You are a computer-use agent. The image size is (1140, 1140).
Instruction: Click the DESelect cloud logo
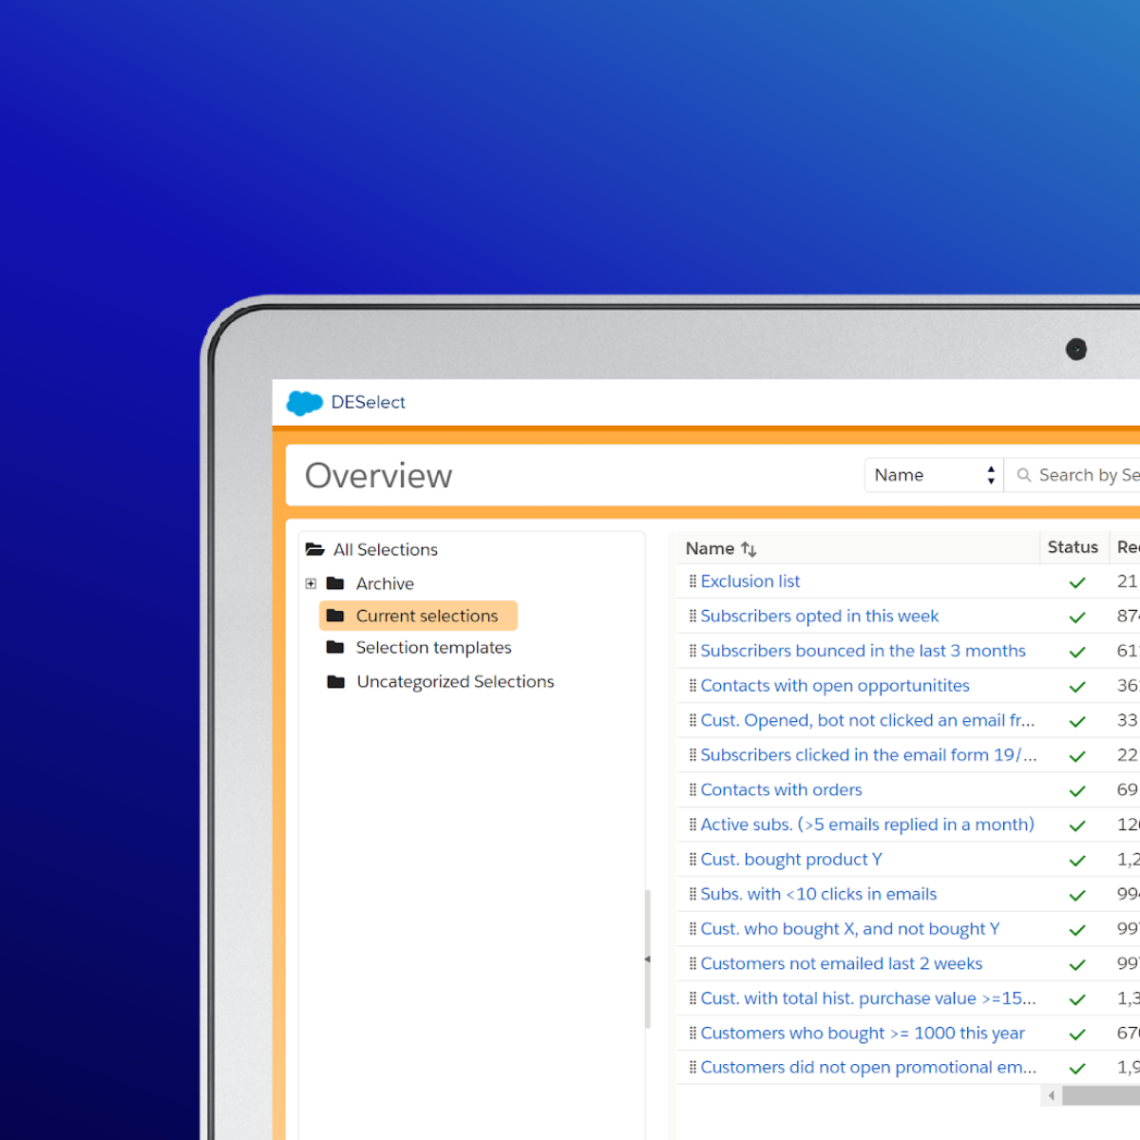pyautogui.click(x=303, y=402)
